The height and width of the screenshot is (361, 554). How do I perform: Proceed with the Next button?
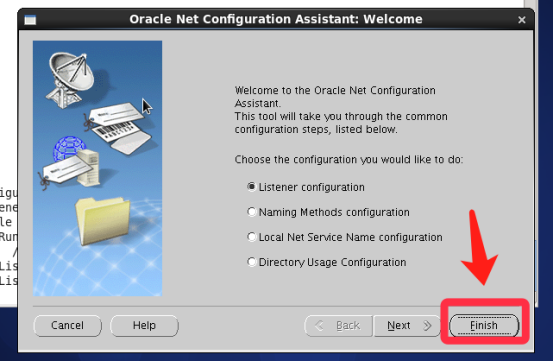coord(407,325)
